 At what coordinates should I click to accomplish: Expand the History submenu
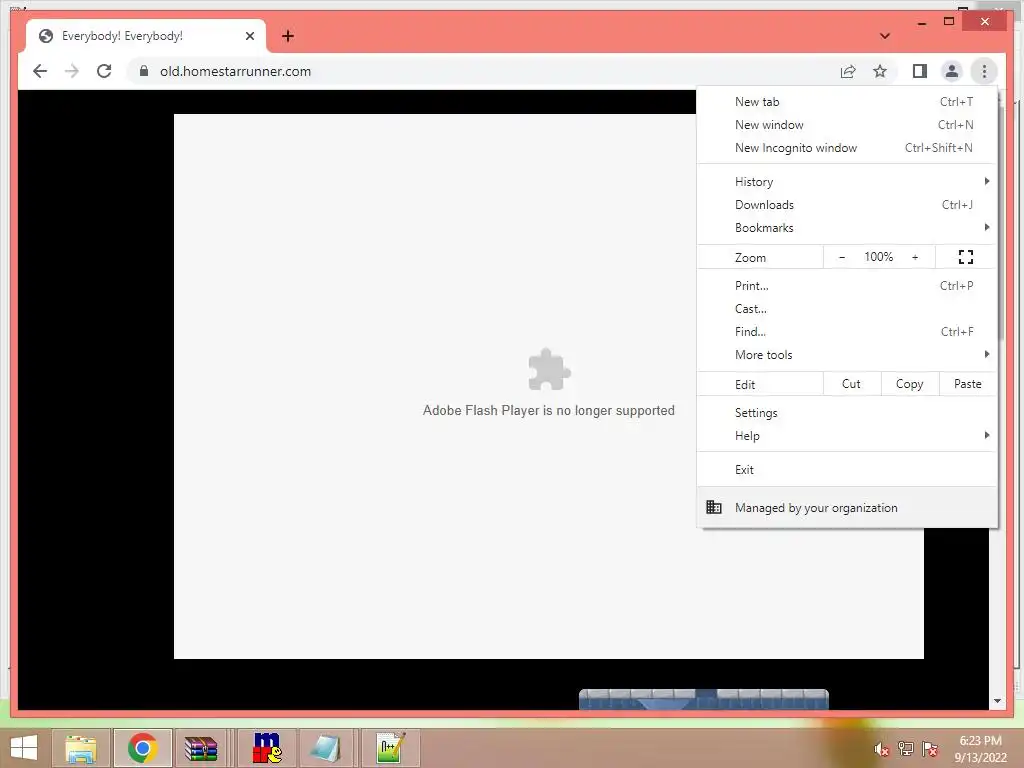click(847, 182)
